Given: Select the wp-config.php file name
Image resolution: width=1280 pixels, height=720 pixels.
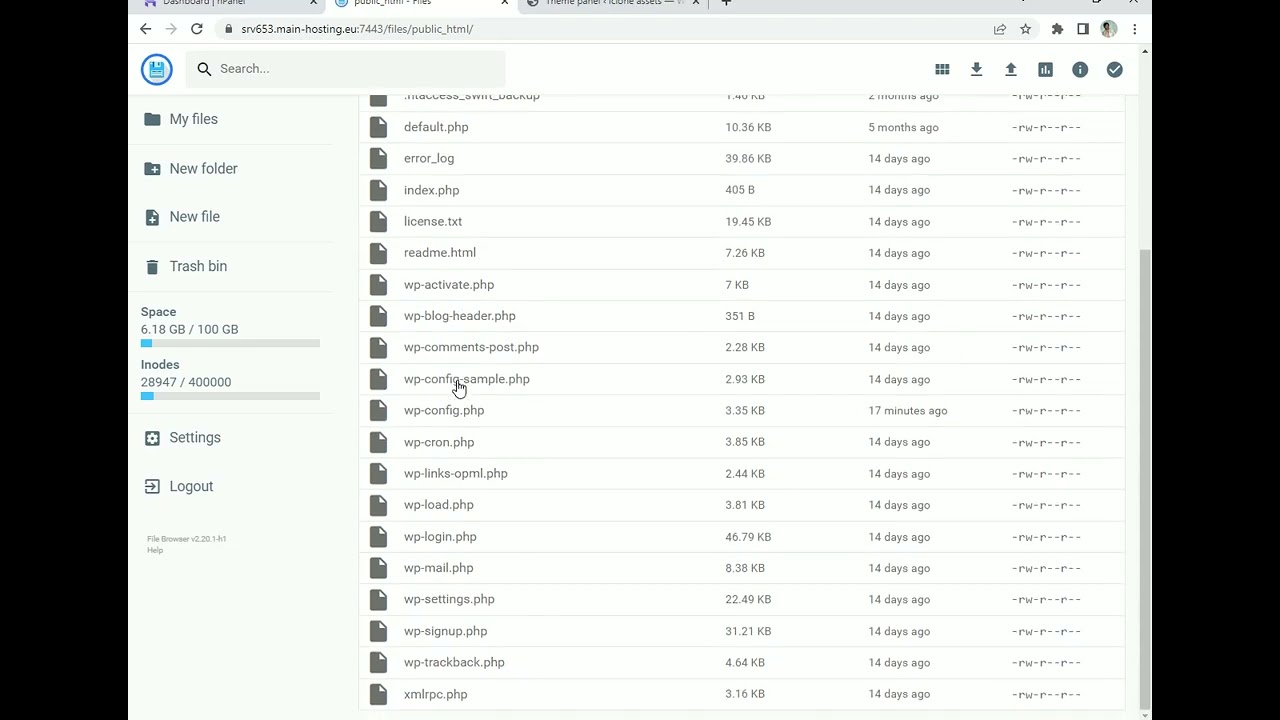Looking at the screenshot, I should (x=444, y=410).
